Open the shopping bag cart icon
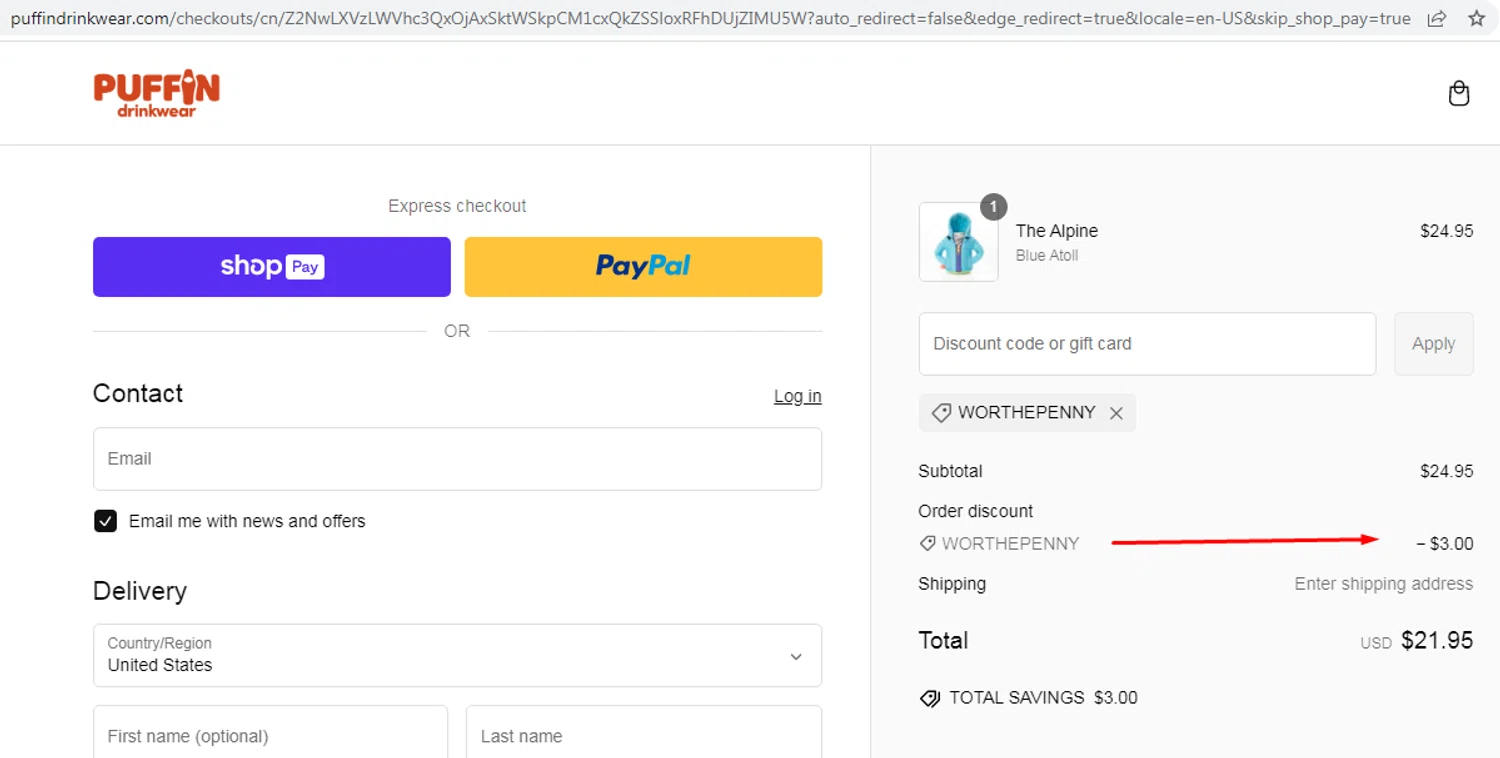Viewport: 1500px width, 758px height. click(x=1459, y=93)
